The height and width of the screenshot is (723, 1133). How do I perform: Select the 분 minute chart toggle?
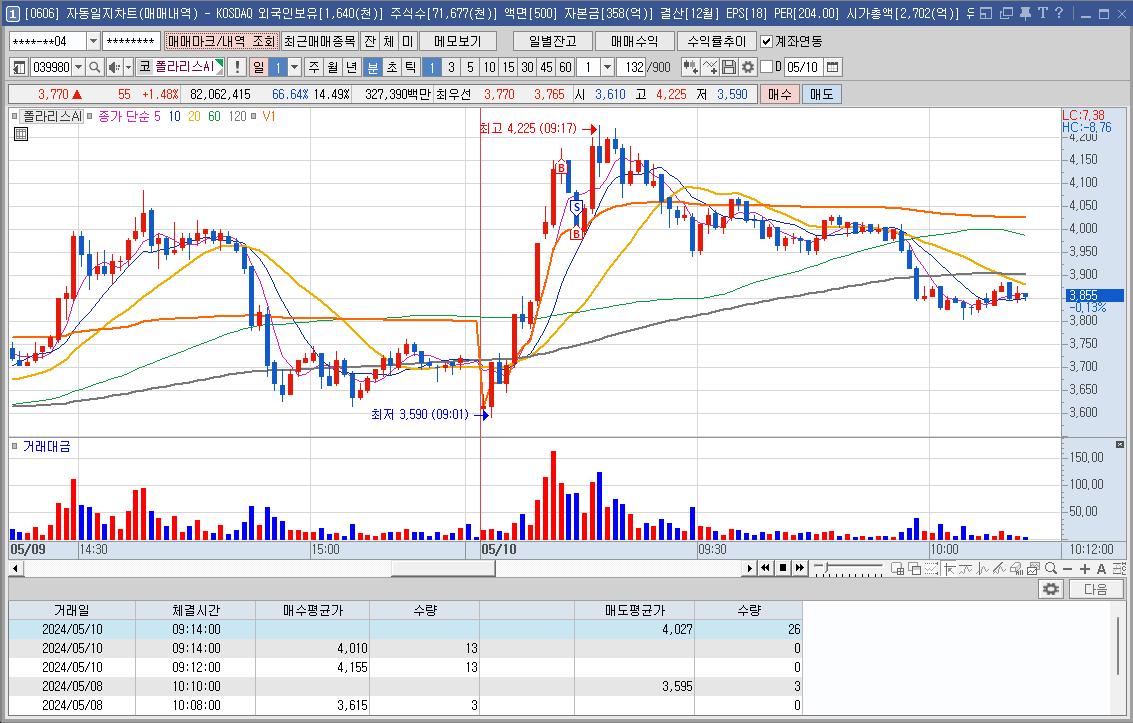tap(373, 67)
